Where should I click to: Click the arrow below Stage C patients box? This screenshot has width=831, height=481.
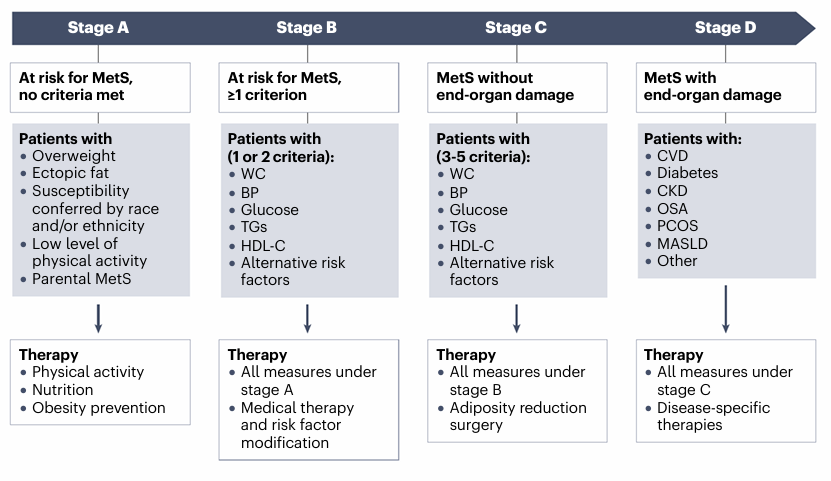(516, 317)
